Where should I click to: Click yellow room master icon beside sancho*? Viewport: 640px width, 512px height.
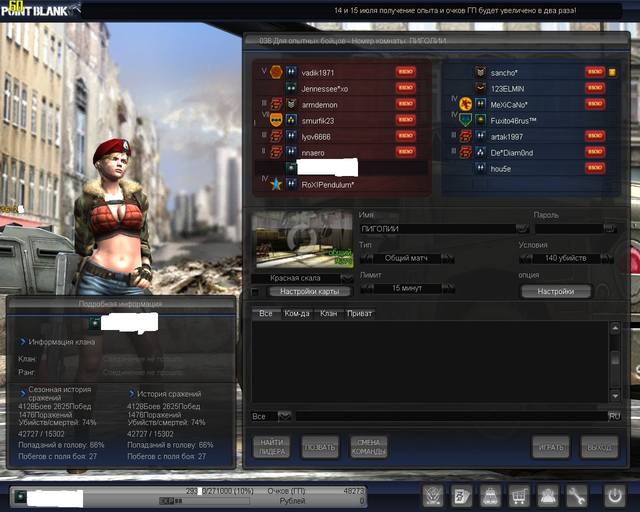click(612, 72)
